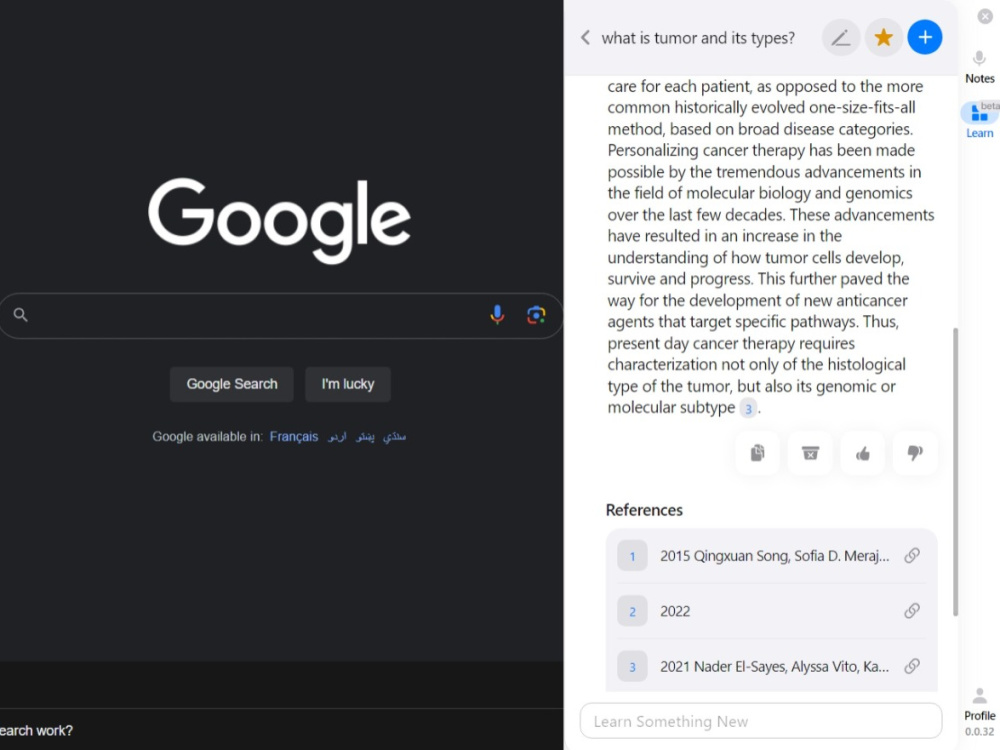Click the magnifier icon in Google search box
The image size is (1000, 750).
coord(20,314)
